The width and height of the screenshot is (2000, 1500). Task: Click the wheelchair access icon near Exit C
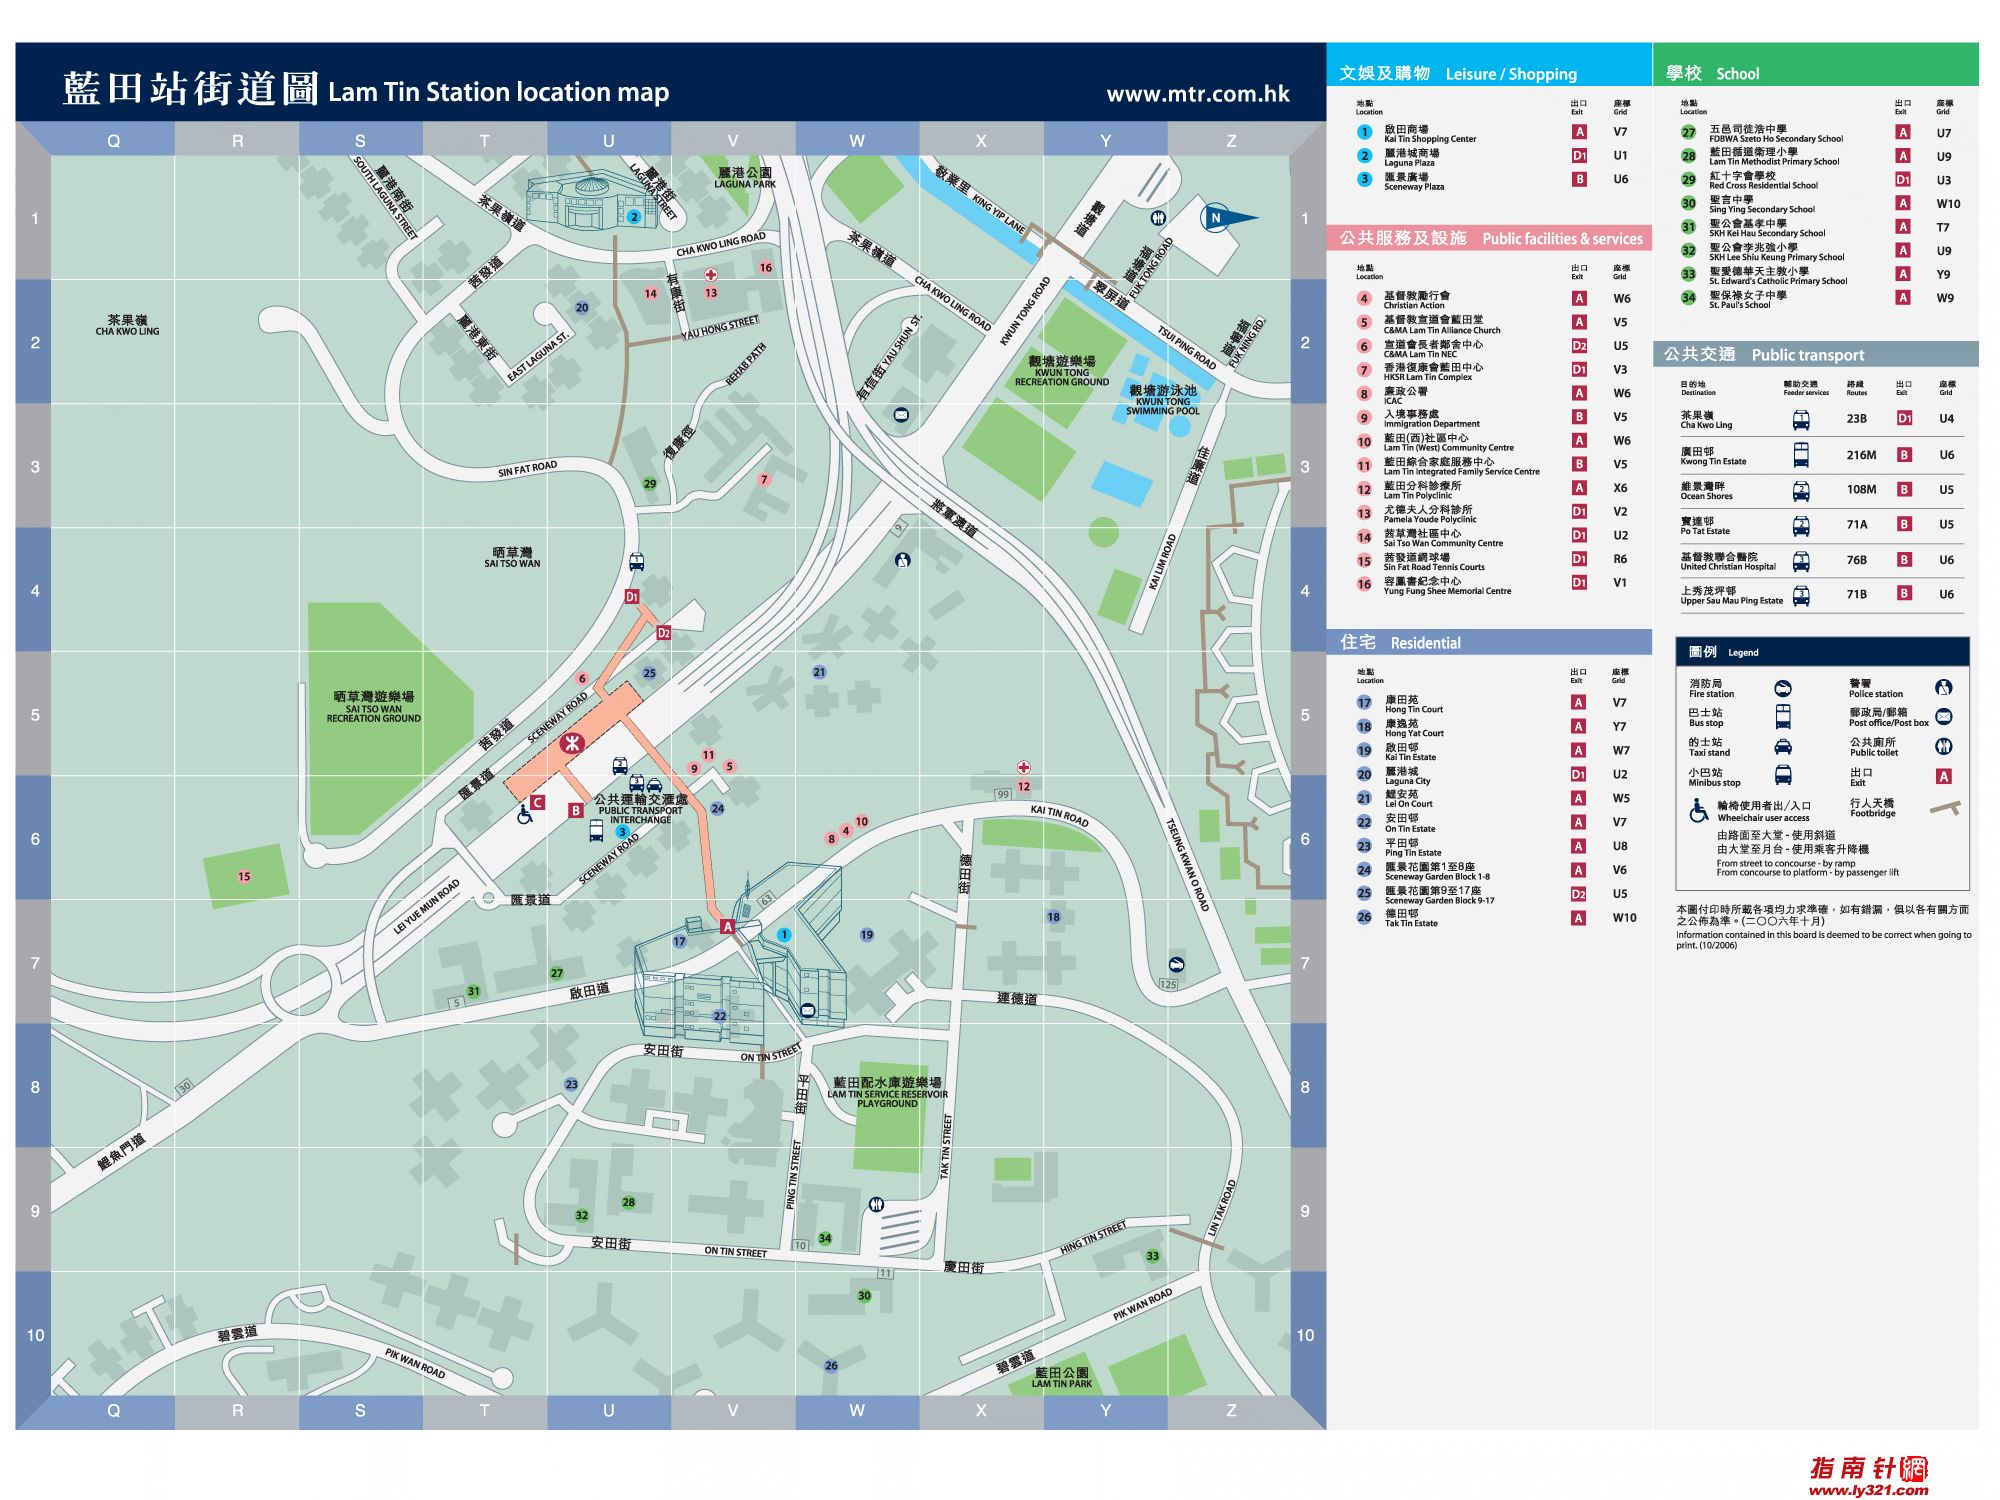point(525,815)
